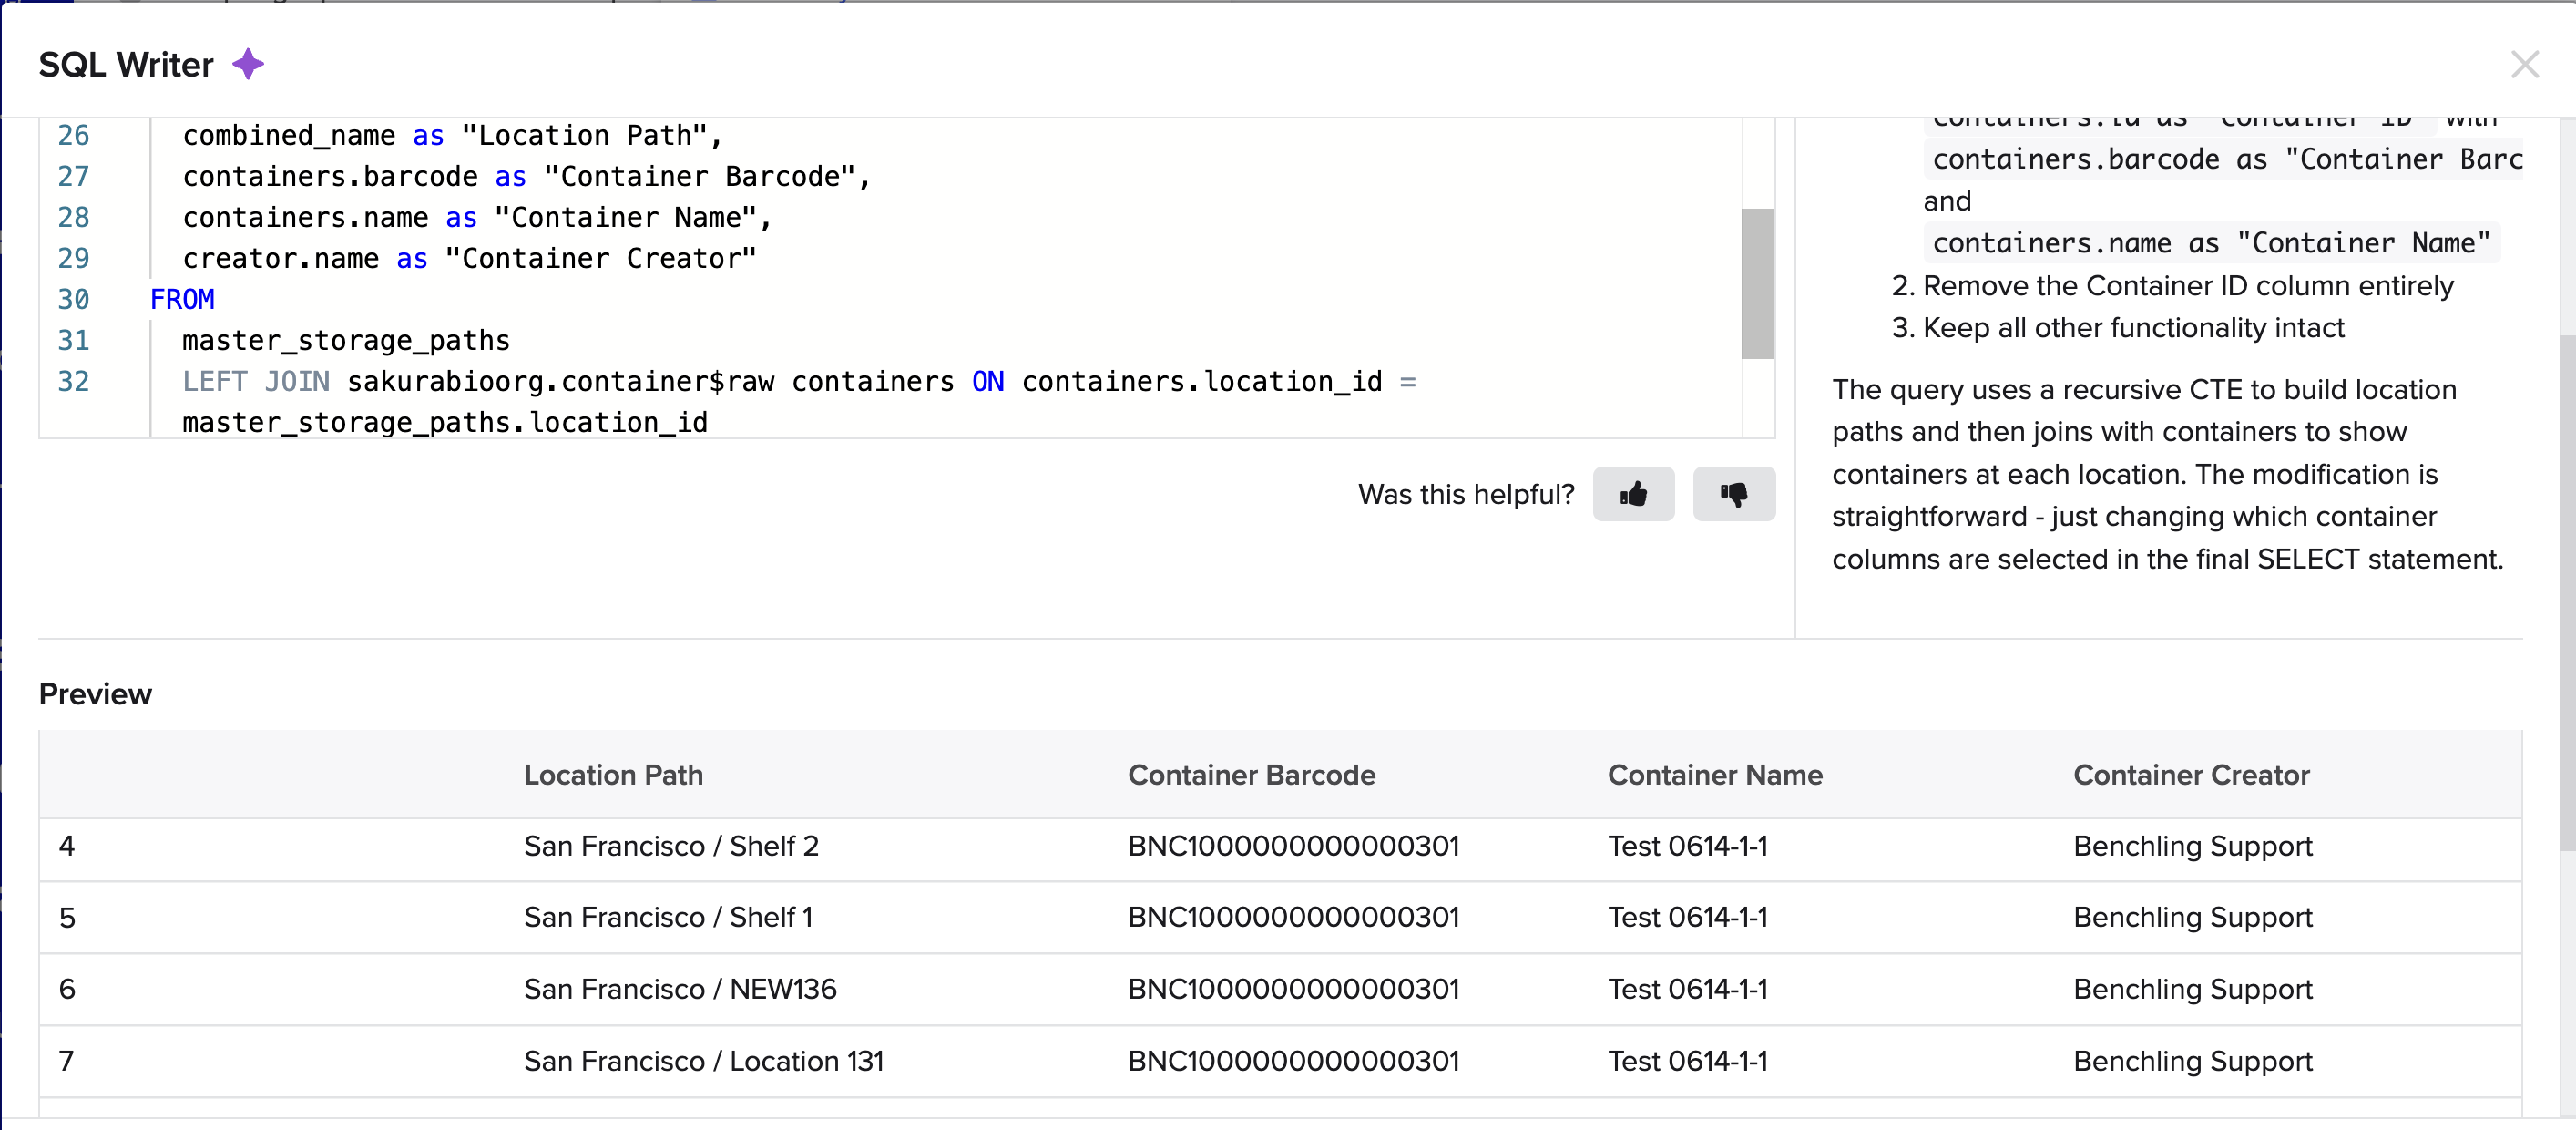Click the containers.name code snippet in the explanation
This screenshot has height=1130, width=2576.
(x=2210, y=243)
